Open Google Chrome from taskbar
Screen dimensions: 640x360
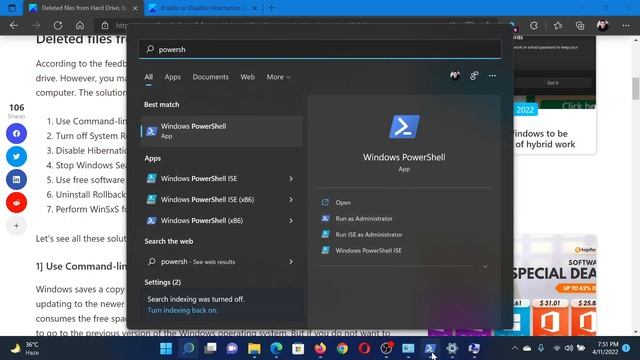point(342,348)
